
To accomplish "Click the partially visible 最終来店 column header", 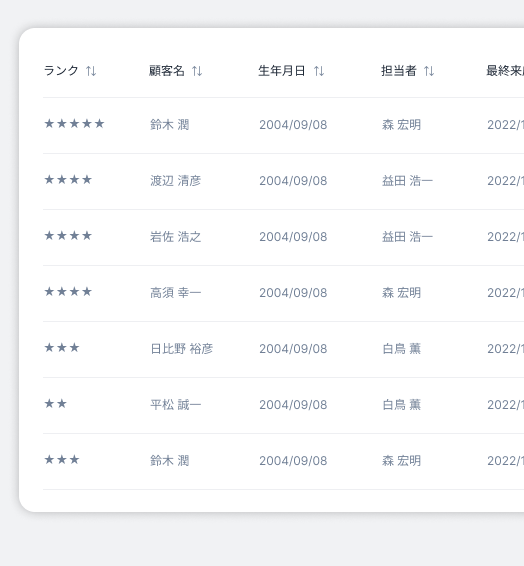I will click(505, 70).
